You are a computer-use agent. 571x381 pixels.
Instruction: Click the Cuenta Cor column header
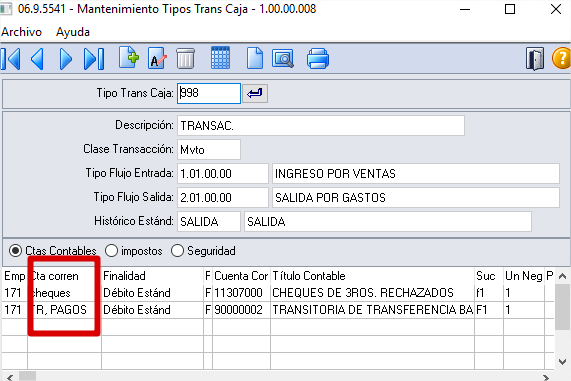point(241,276)
